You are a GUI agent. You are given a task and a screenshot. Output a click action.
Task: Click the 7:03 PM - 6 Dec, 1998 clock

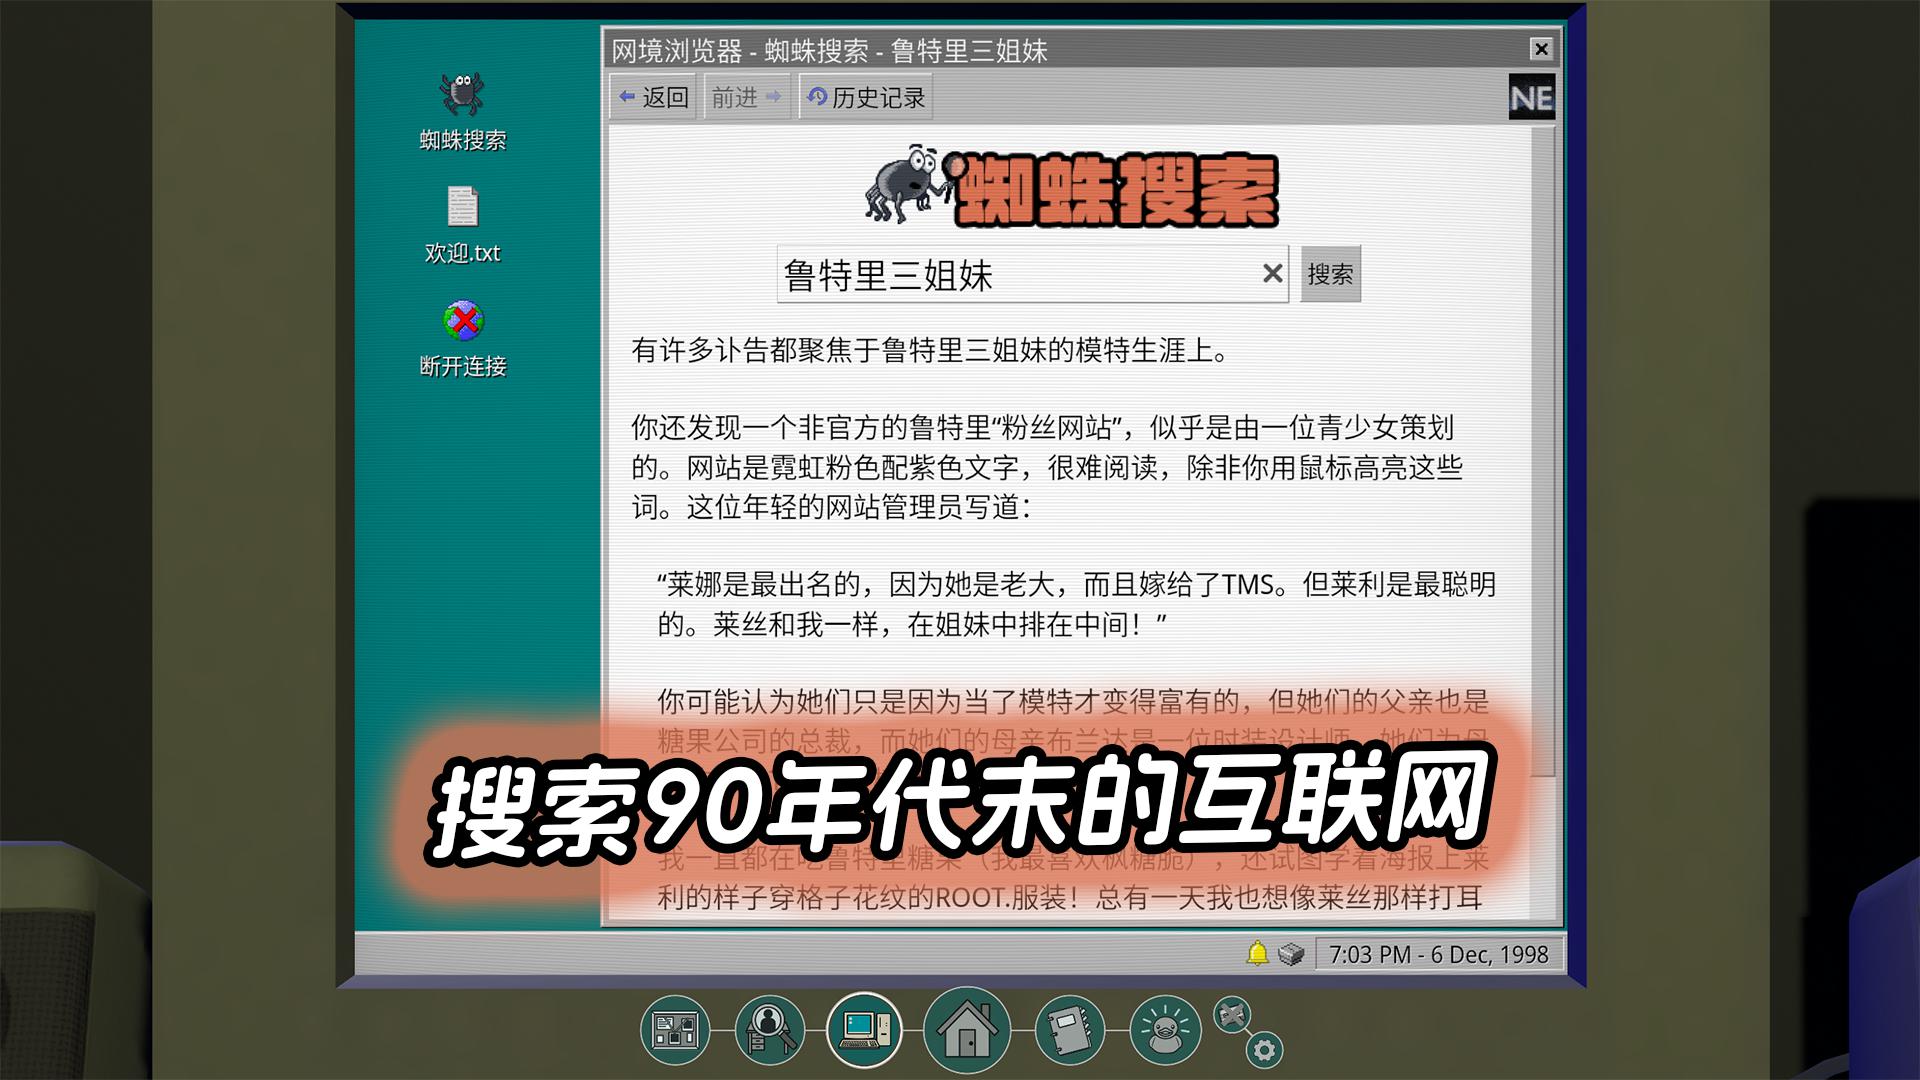[x=1438, y=954]
